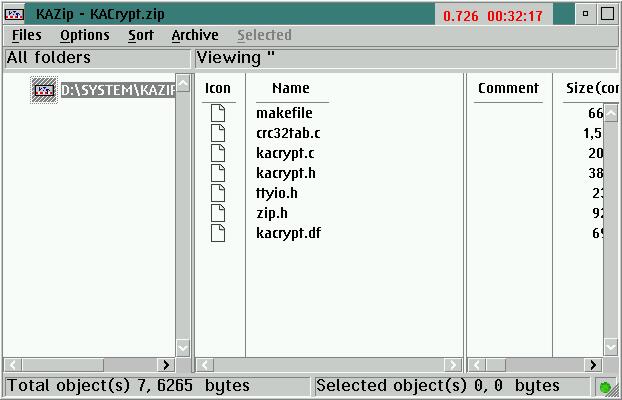This screenshot has width=622, height=400.
Task: Click the makefile document icon
Action: pos(218,113)
